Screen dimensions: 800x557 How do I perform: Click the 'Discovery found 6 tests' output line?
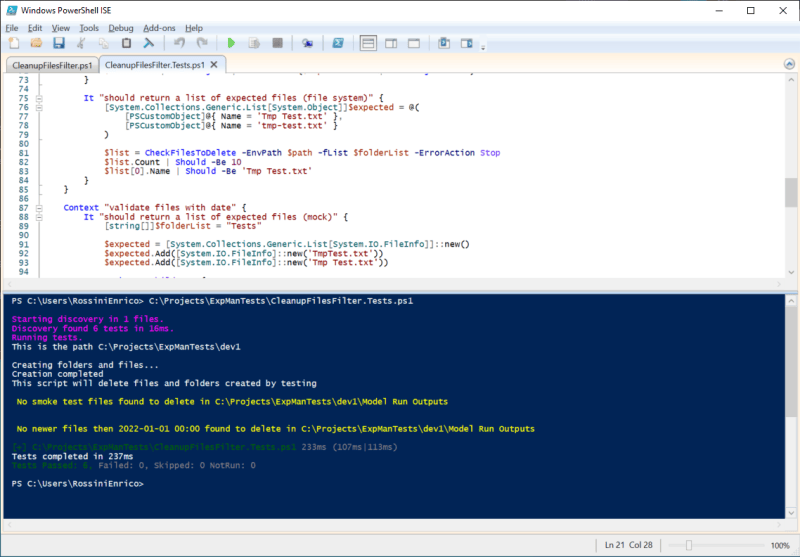93,328
